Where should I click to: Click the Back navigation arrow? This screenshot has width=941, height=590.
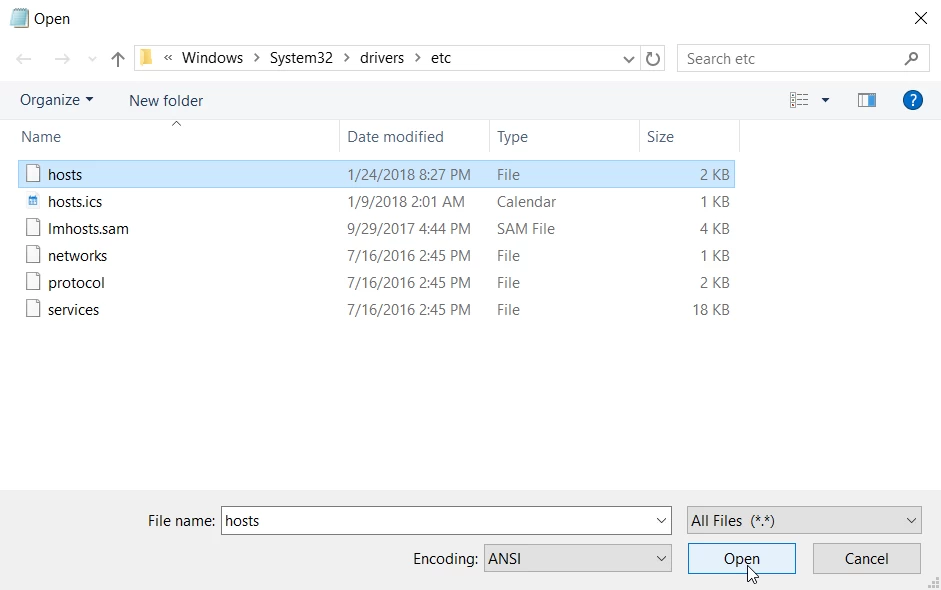[24, 58]
